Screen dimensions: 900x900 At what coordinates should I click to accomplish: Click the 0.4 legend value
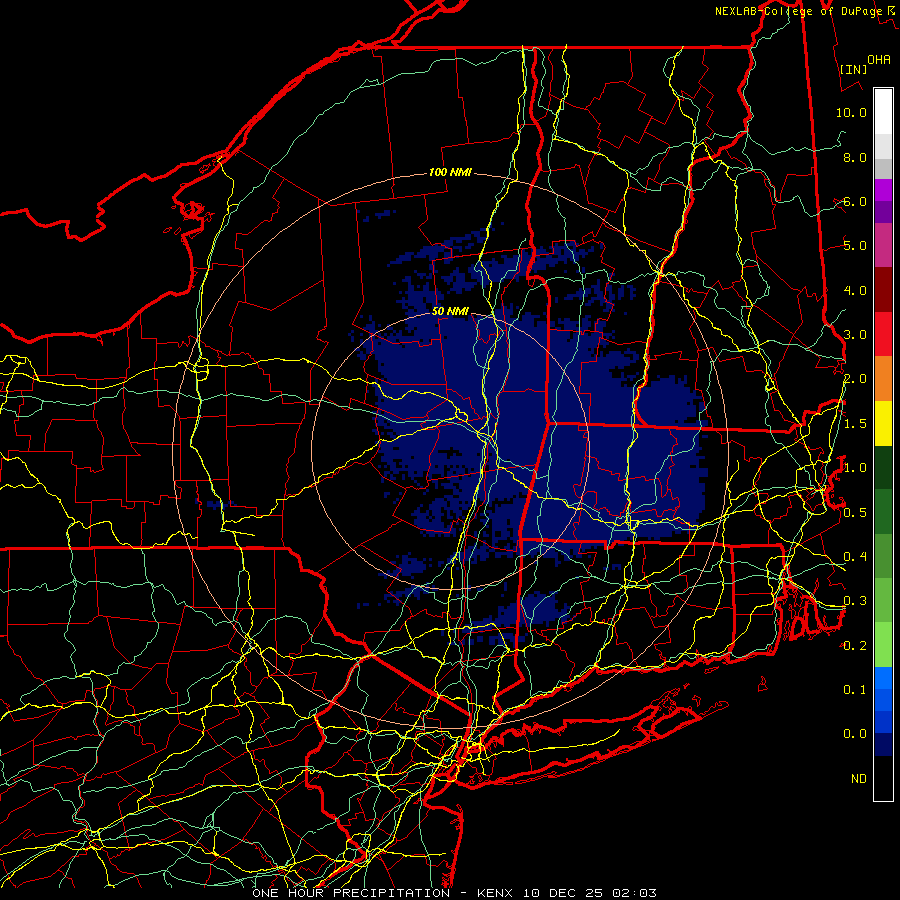point(855,557)
